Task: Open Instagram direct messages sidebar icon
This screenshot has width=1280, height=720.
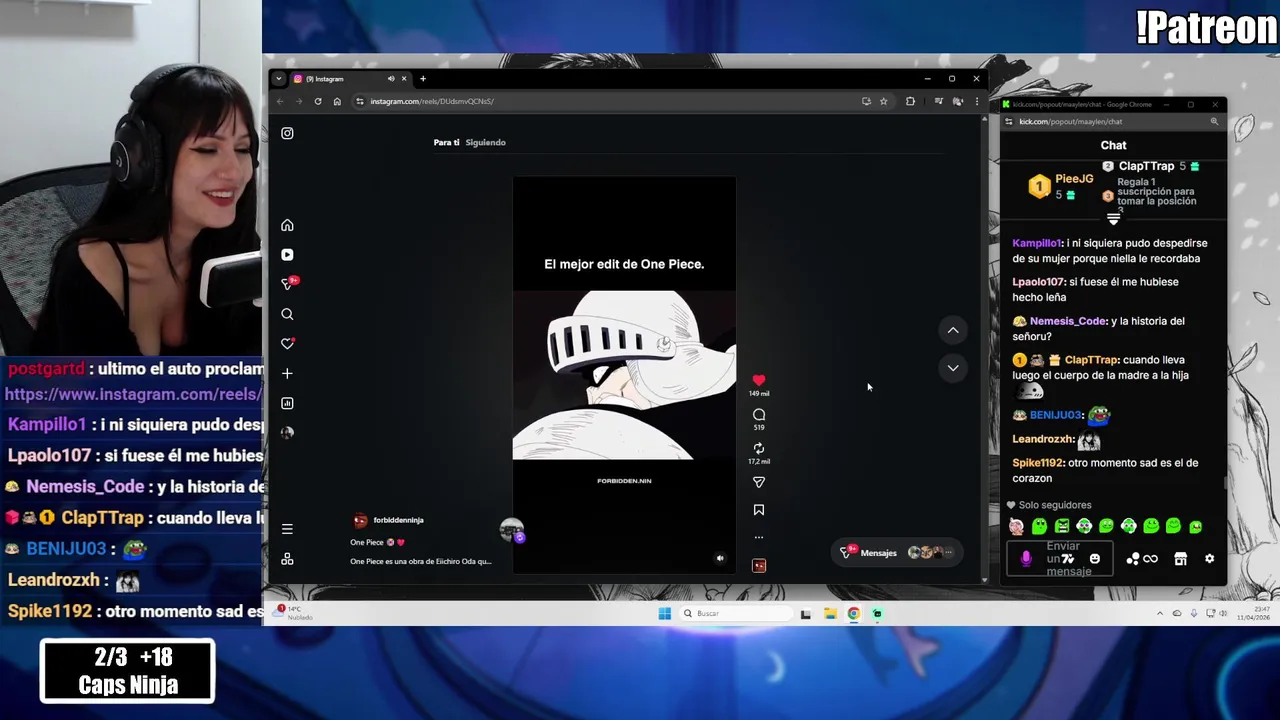Action: click(287, 285)
